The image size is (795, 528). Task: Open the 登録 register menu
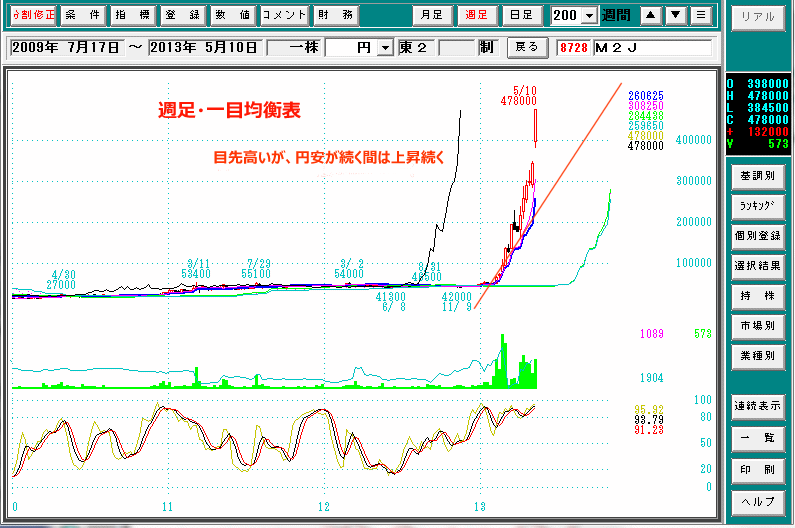point(183,15)
